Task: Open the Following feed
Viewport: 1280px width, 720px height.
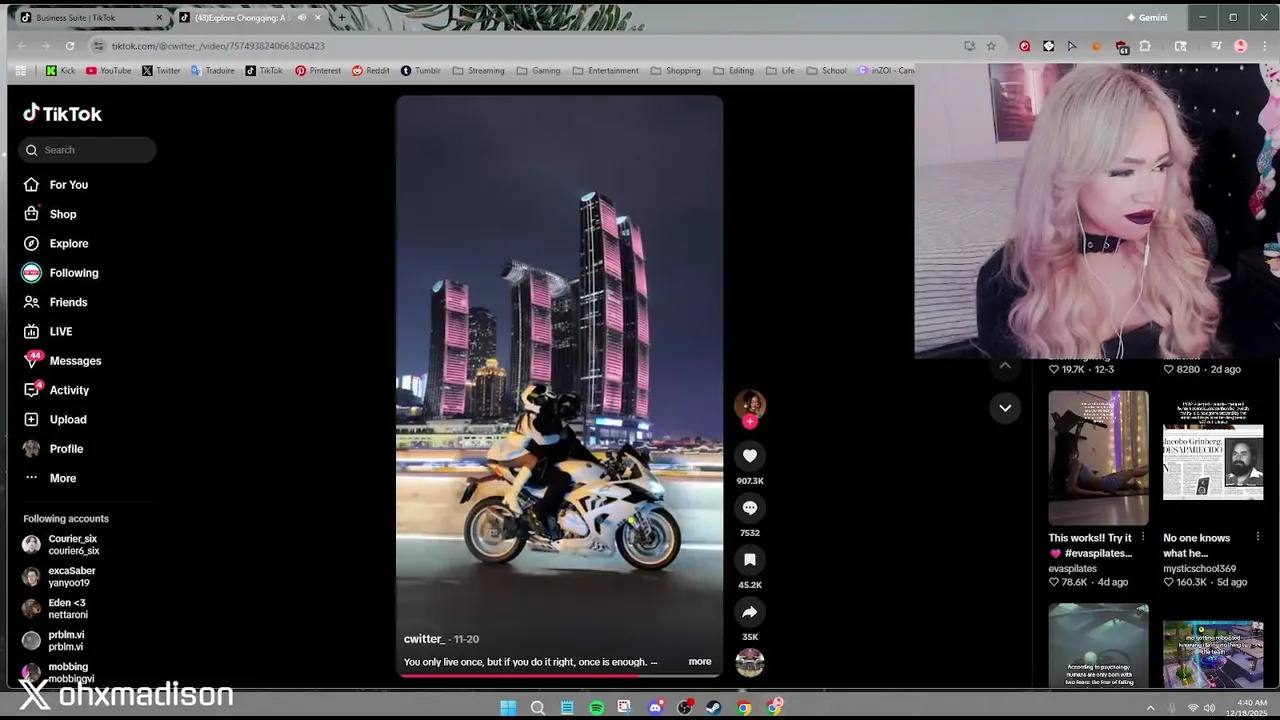Action: point(61,273)
